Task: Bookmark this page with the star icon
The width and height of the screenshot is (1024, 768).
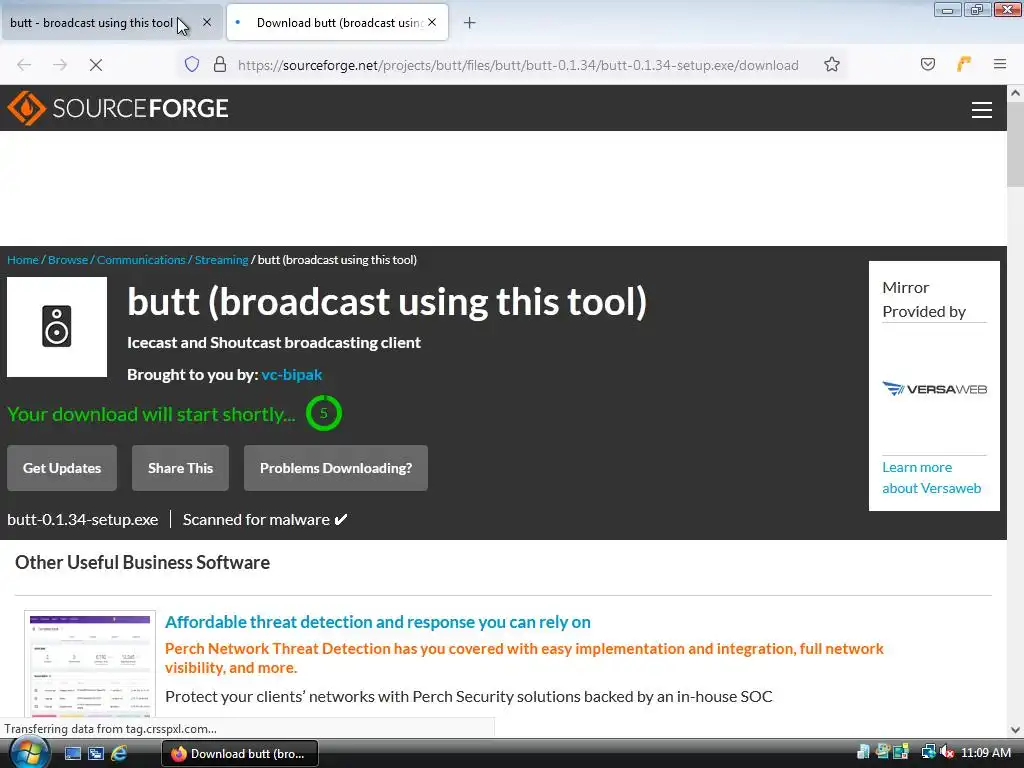Action: click(x=831, y=64)
